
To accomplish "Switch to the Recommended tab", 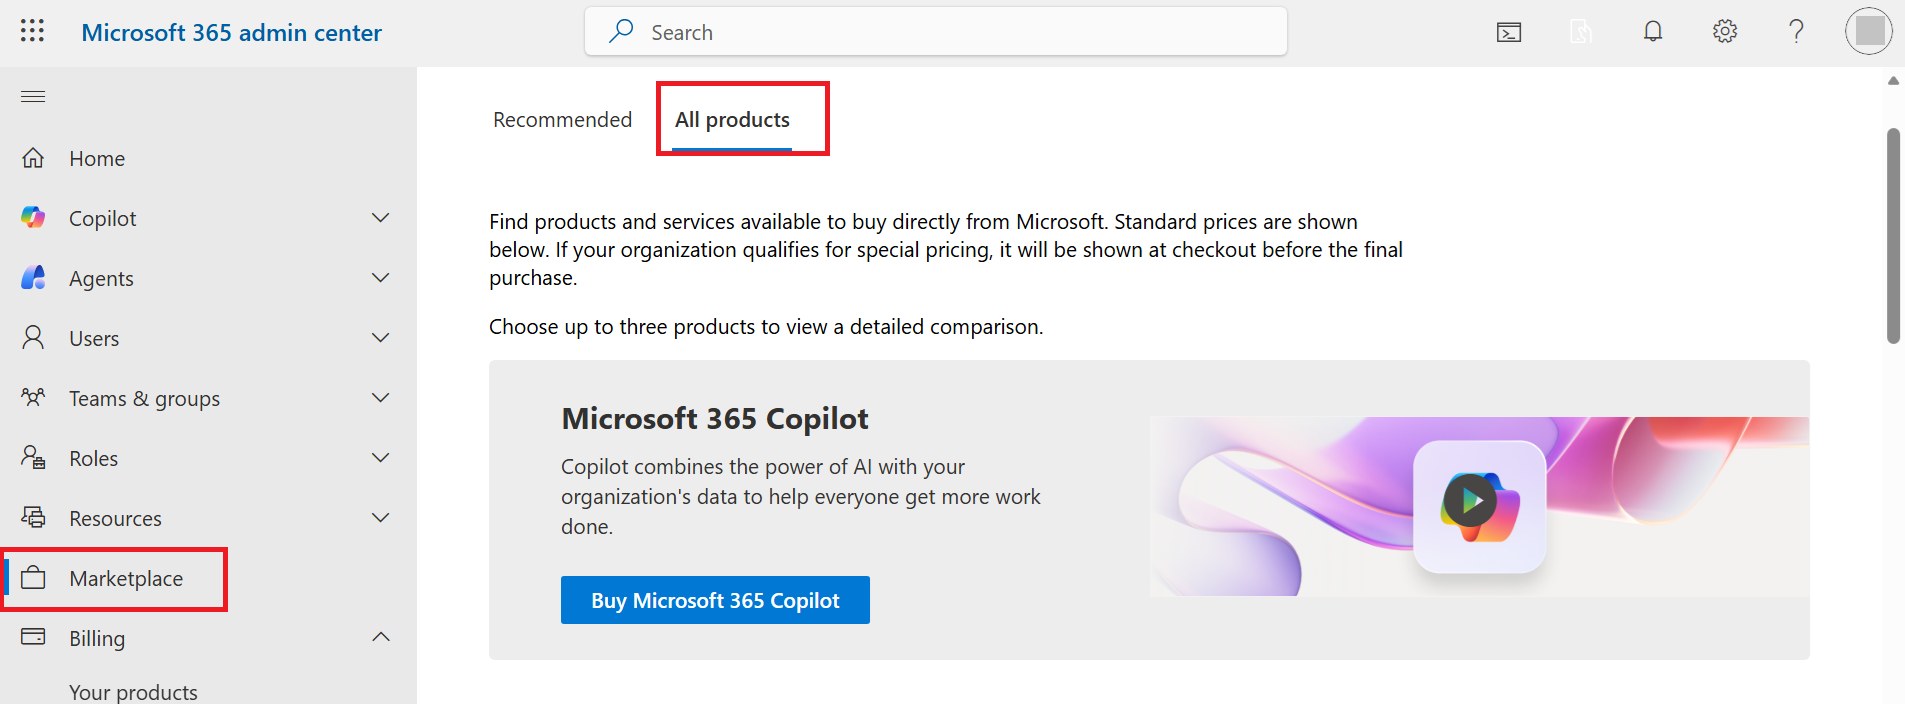I will tap(562, 120).
